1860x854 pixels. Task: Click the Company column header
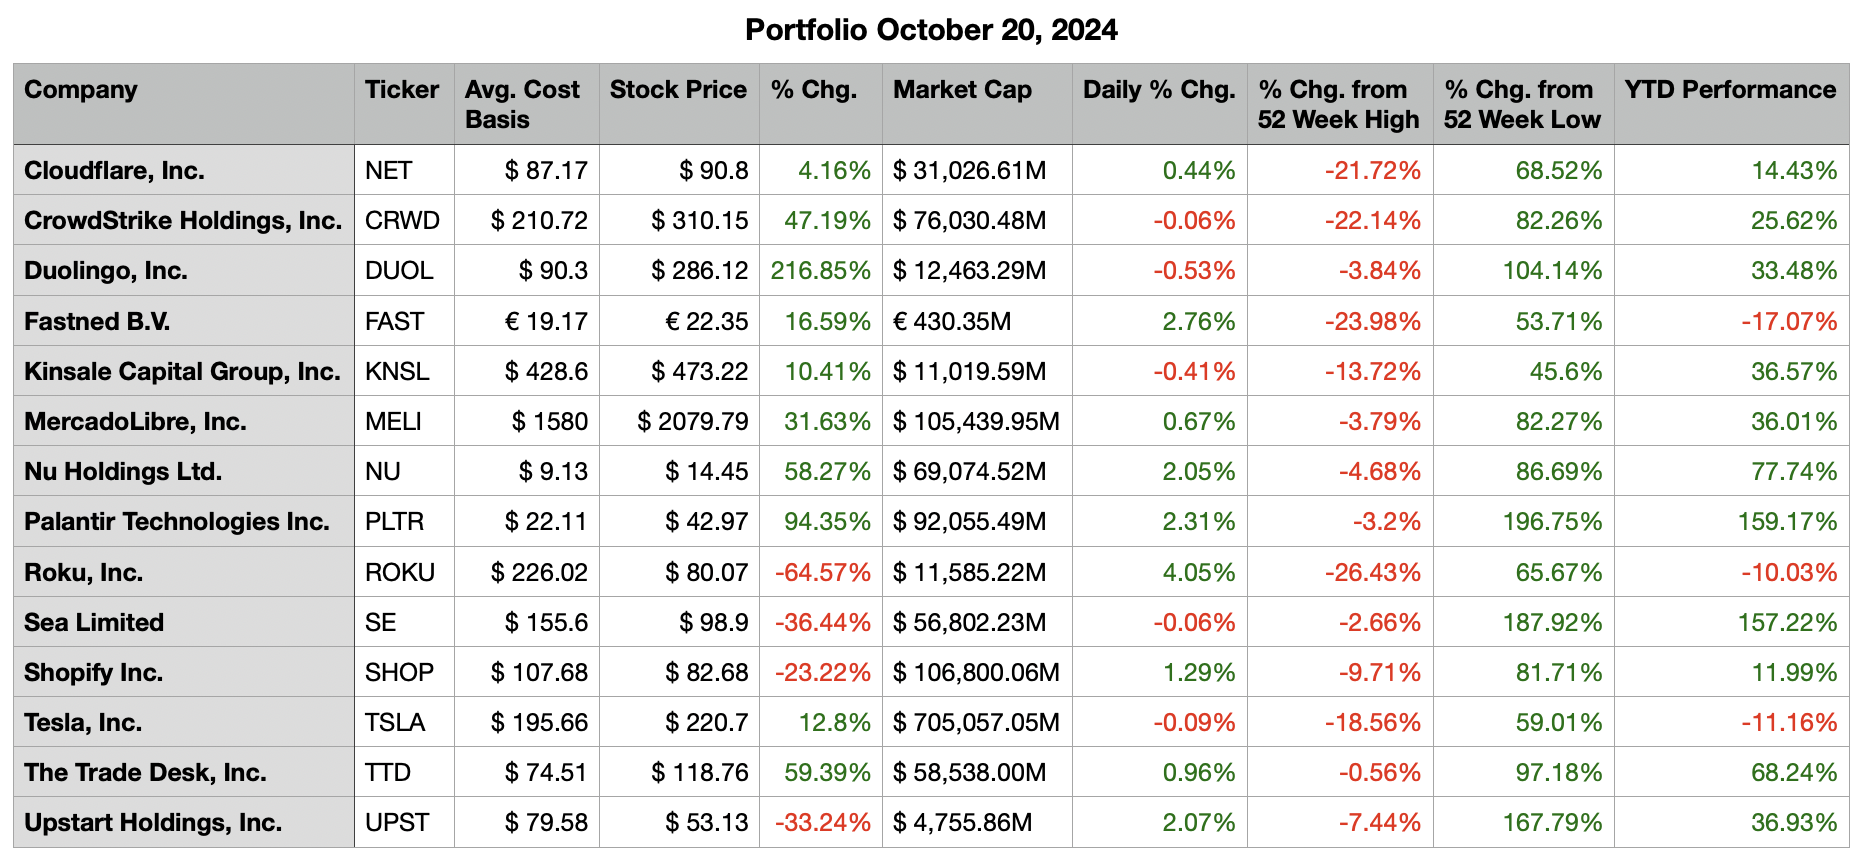click(x=81, y=90)
